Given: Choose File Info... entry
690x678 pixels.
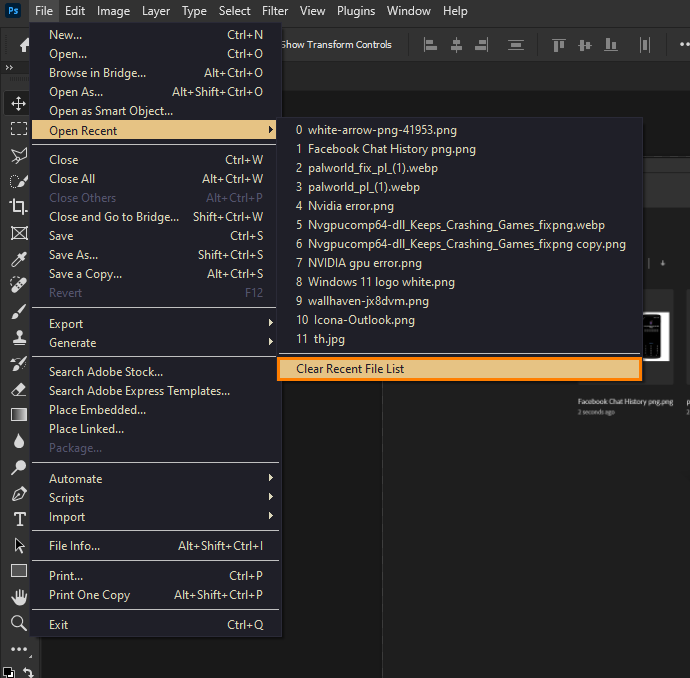Looking at the screenshot, I should coord(154,546).
